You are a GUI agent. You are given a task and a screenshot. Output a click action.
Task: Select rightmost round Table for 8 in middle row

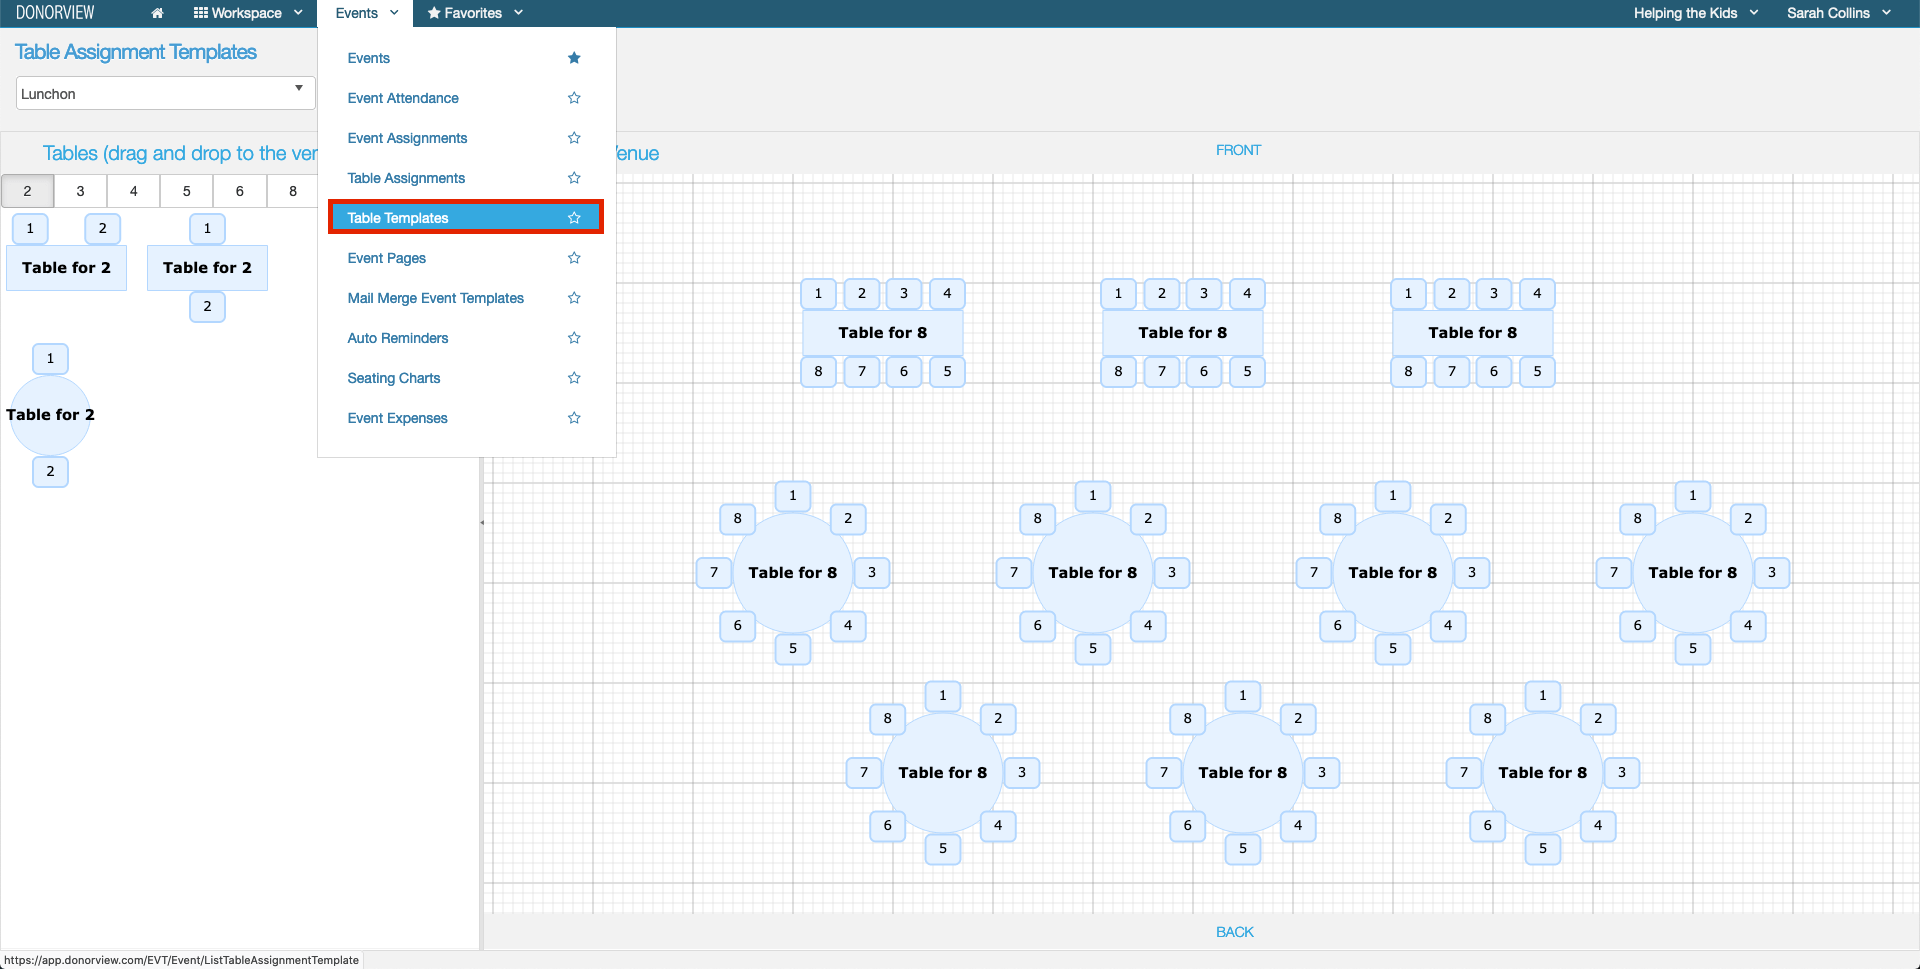1693,572
